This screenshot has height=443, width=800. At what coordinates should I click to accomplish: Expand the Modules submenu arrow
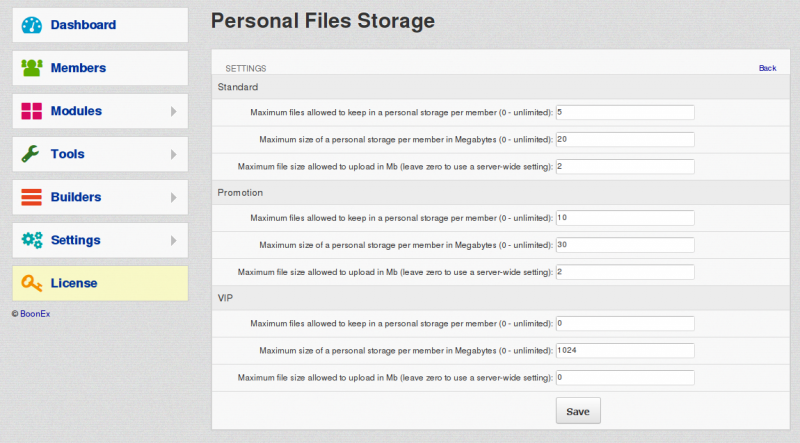tap(173, 111)
